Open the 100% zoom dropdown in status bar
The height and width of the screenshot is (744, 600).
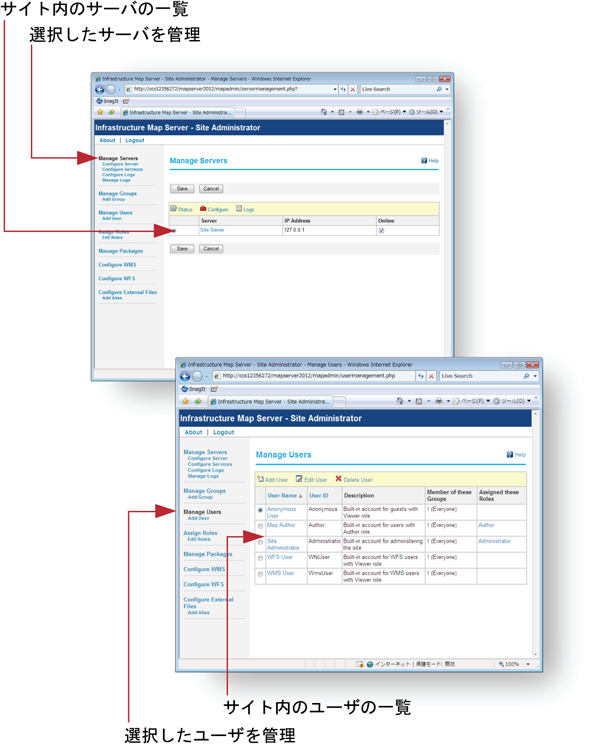pyautogui.click(x=528, y=664)
